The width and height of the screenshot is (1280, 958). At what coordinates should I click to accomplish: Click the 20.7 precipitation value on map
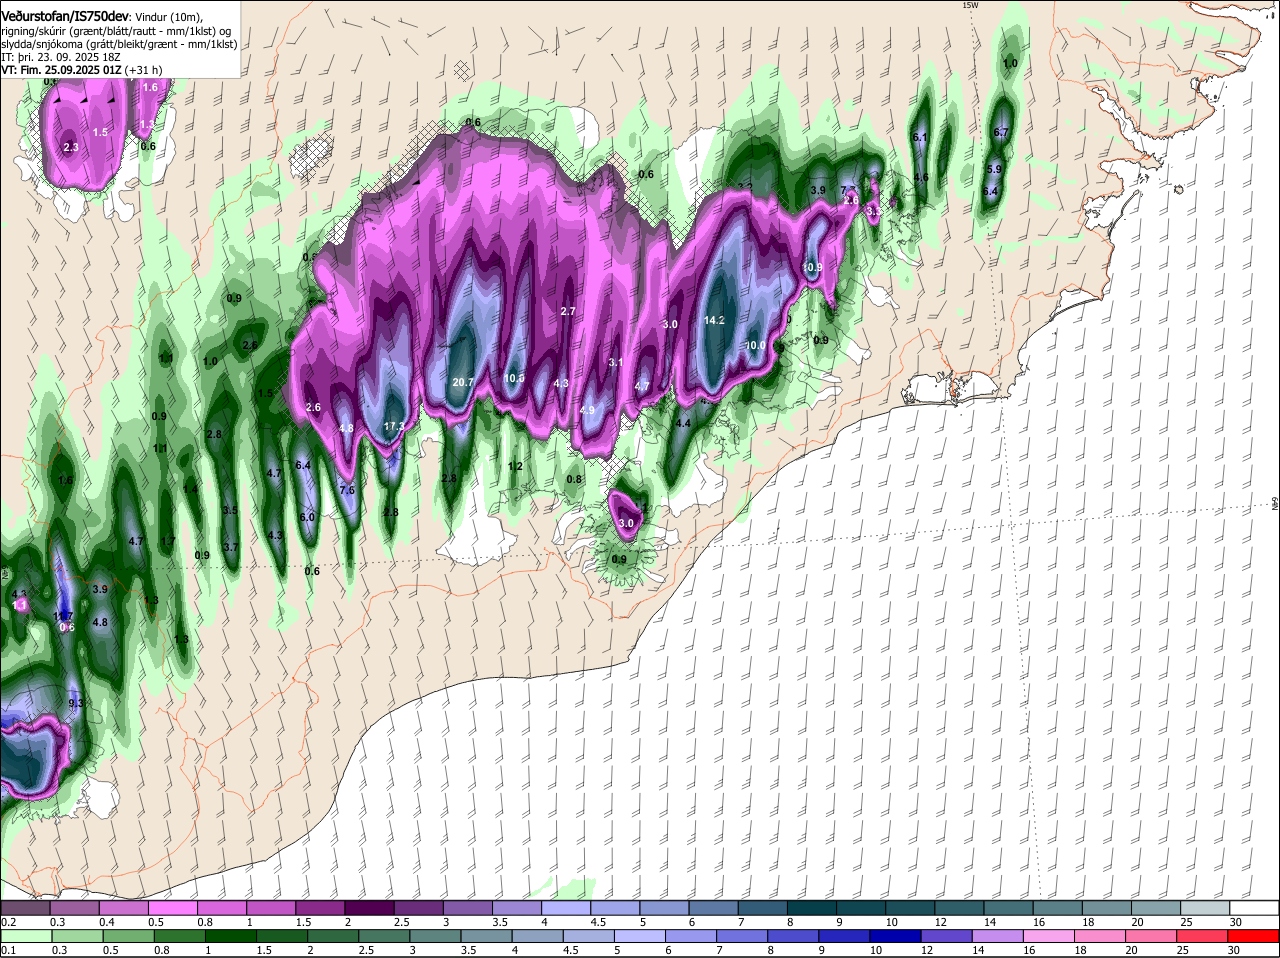pyautogui.click(x=463, y=382)
